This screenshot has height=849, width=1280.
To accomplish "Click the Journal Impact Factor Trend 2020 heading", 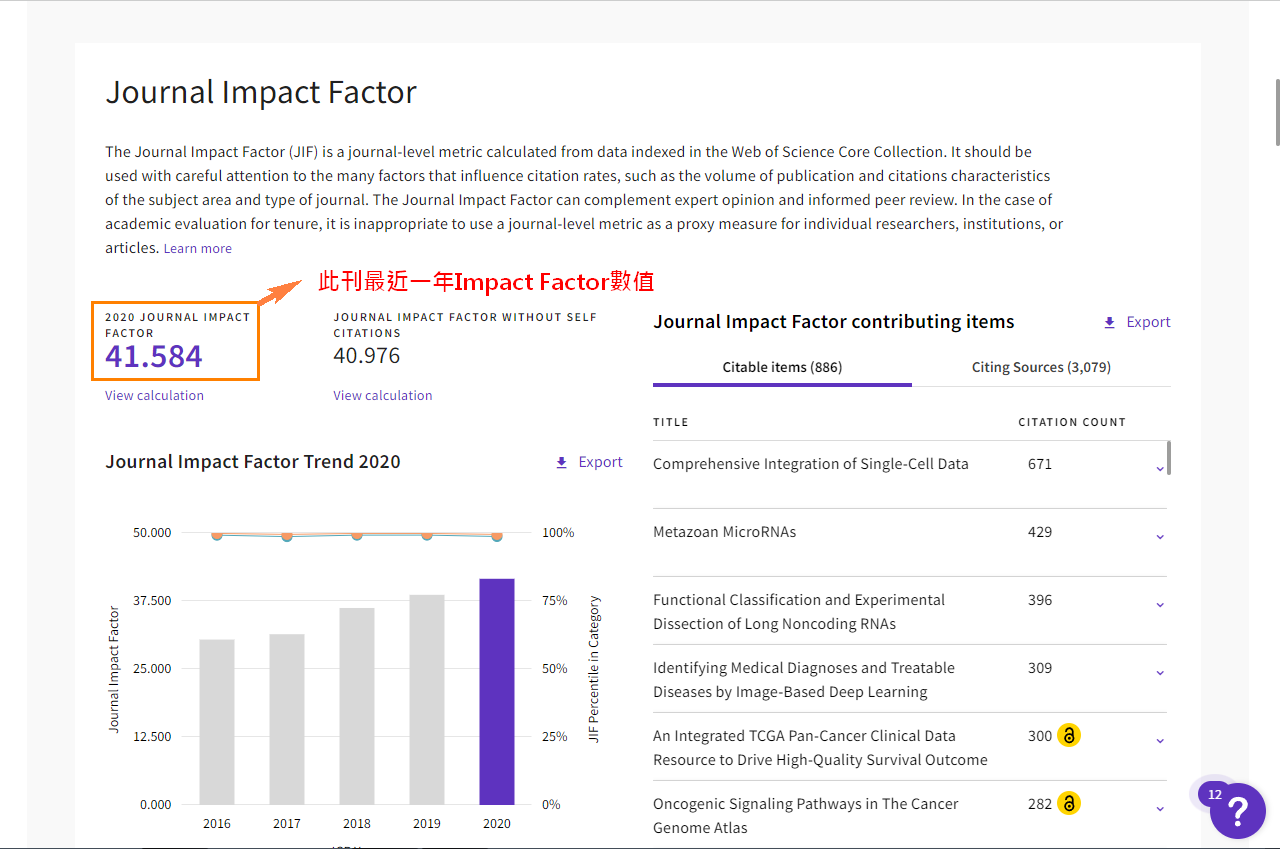I will coord(253,462).
